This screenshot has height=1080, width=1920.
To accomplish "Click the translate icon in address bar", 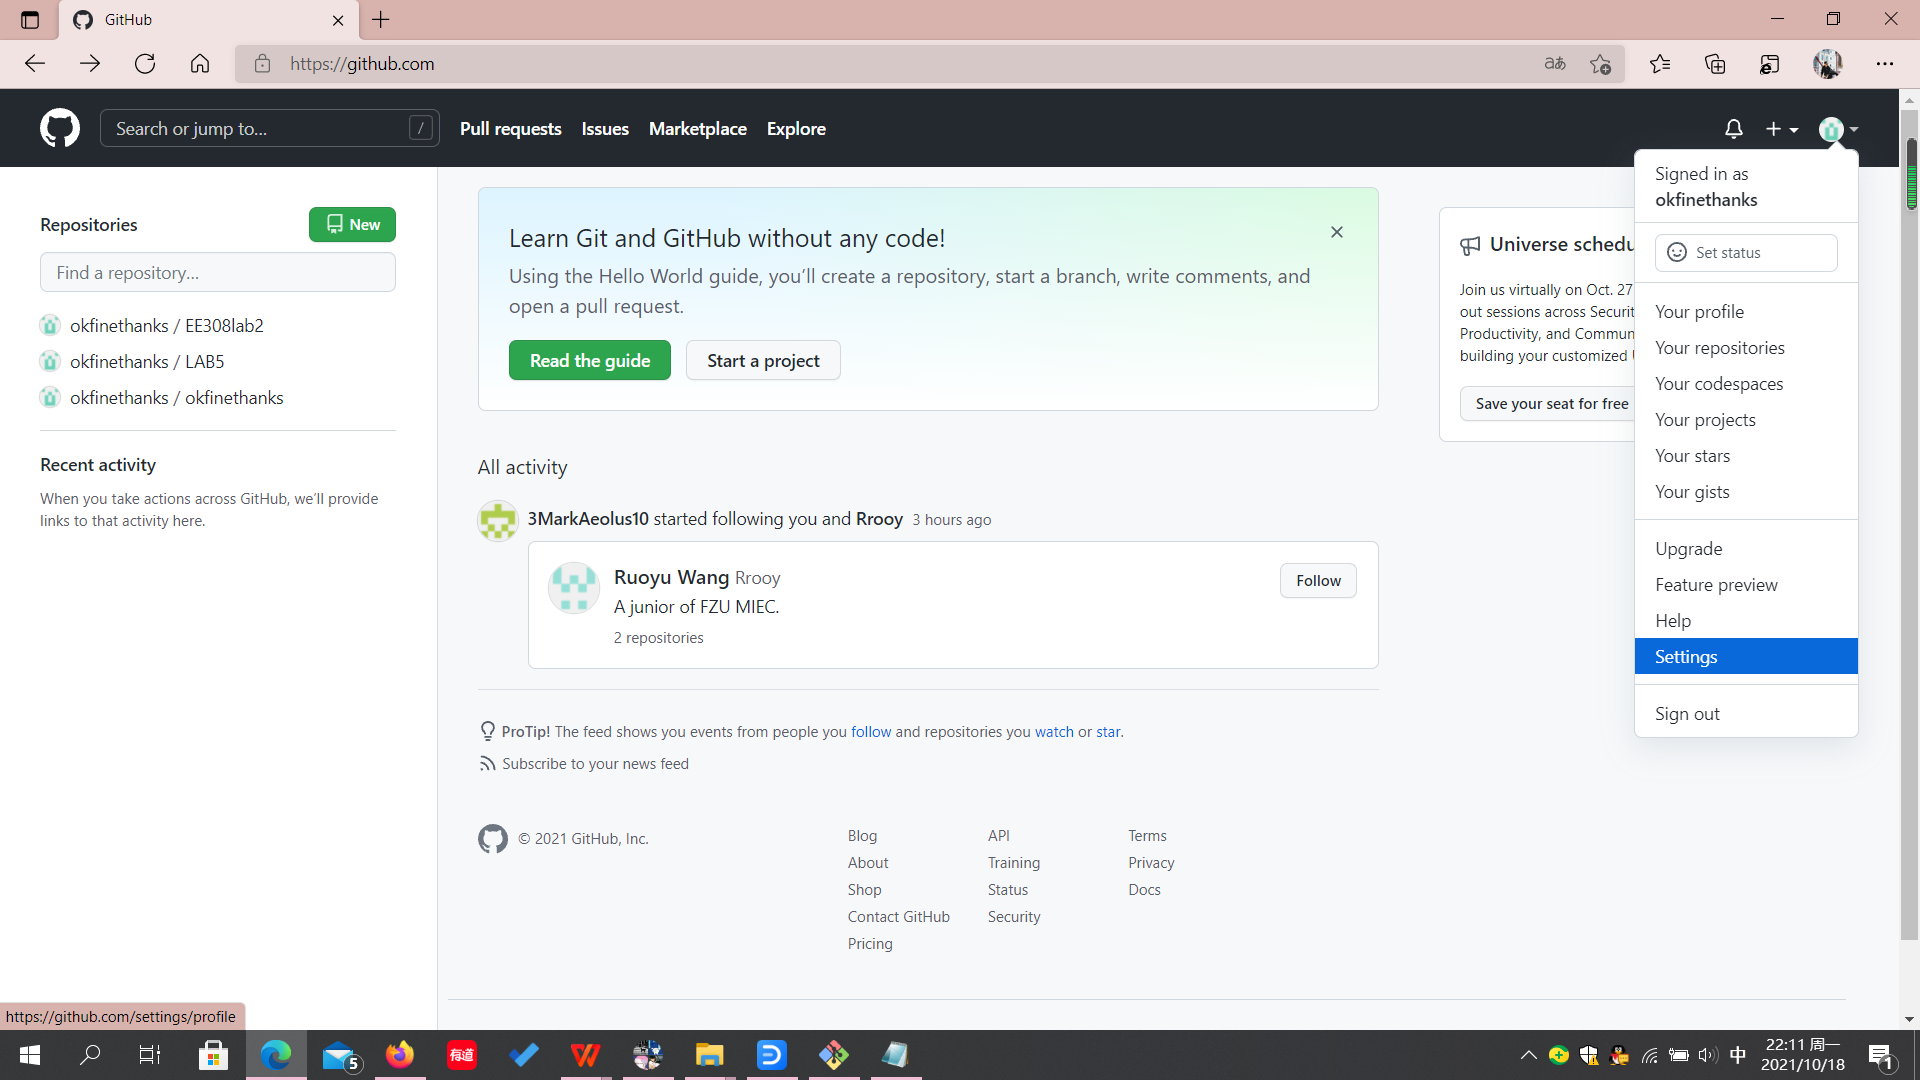I will [1555, 64].
